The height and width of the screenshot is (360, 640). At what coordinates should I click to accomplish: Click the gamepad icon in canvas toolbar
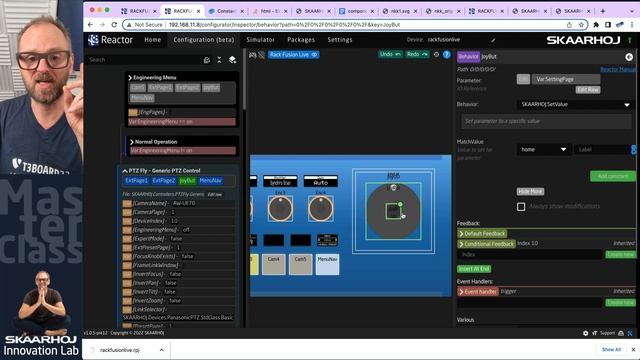tap(253, 55)
